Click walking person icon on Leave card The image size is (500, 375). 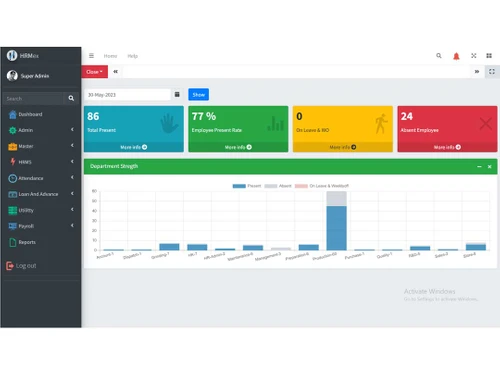click(x=381, y=124)
